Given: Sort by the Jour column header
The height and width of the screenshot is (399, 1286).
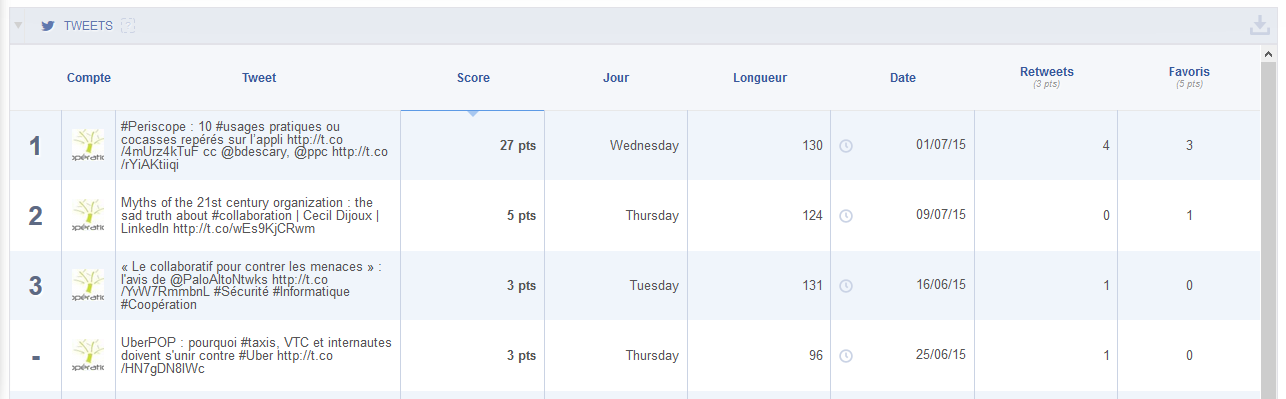Looking at the screenshot, I should point(616,78).
